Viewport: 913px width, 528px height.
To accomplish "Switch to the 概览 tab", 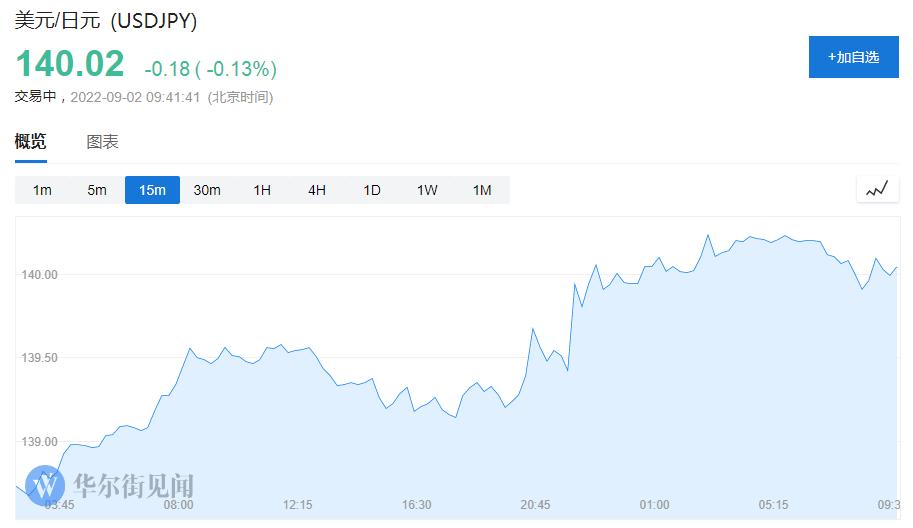I will point(30,141).
